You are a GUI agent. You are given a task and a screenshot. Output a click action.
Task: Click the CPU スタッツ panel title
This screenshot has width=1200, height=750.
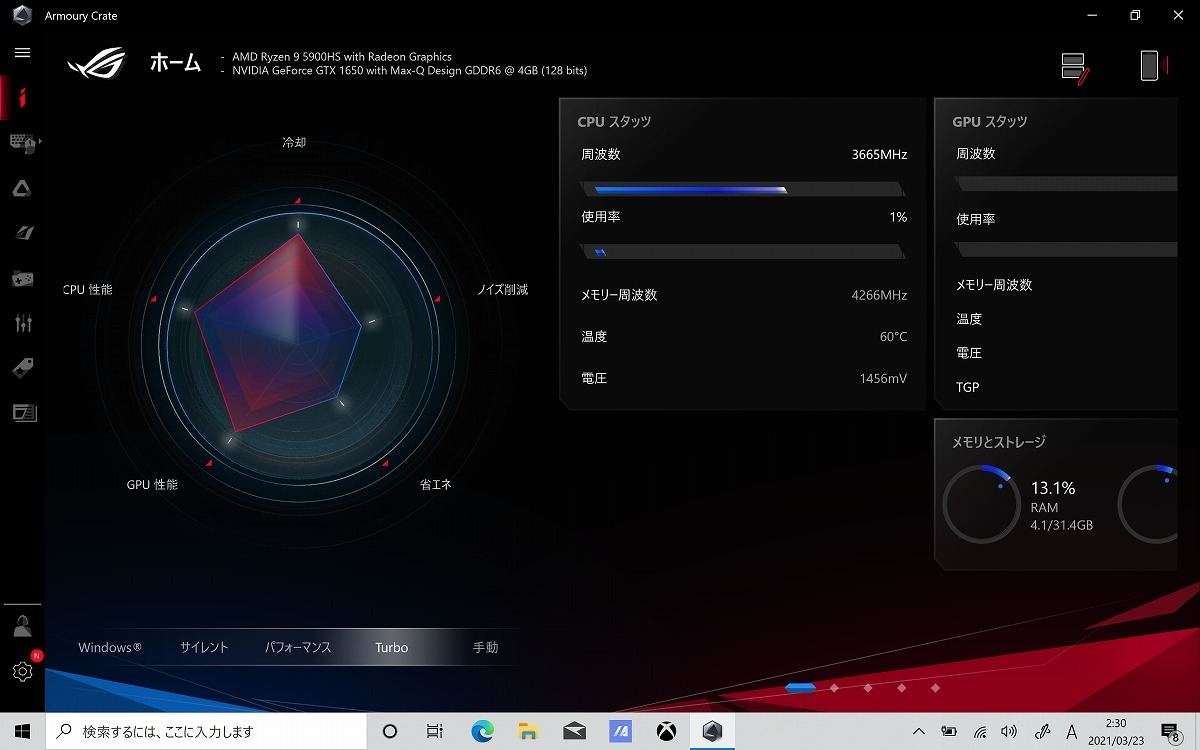[x=614, y=121]
